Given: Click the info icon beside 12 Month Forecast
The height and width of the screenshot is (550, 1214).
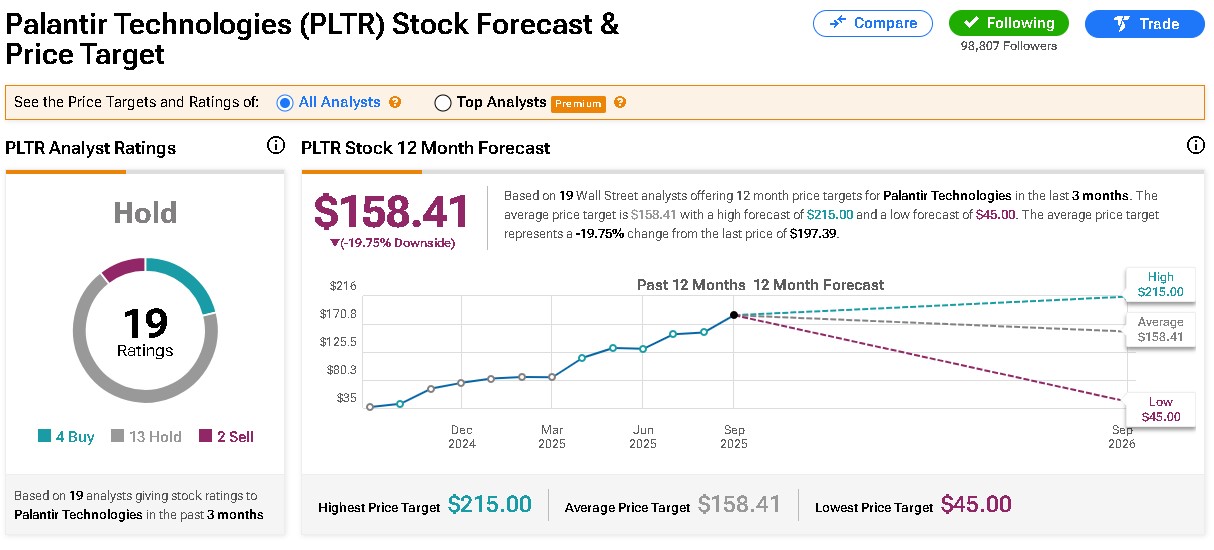Looking at the screenshot, I should point(1195,146).
